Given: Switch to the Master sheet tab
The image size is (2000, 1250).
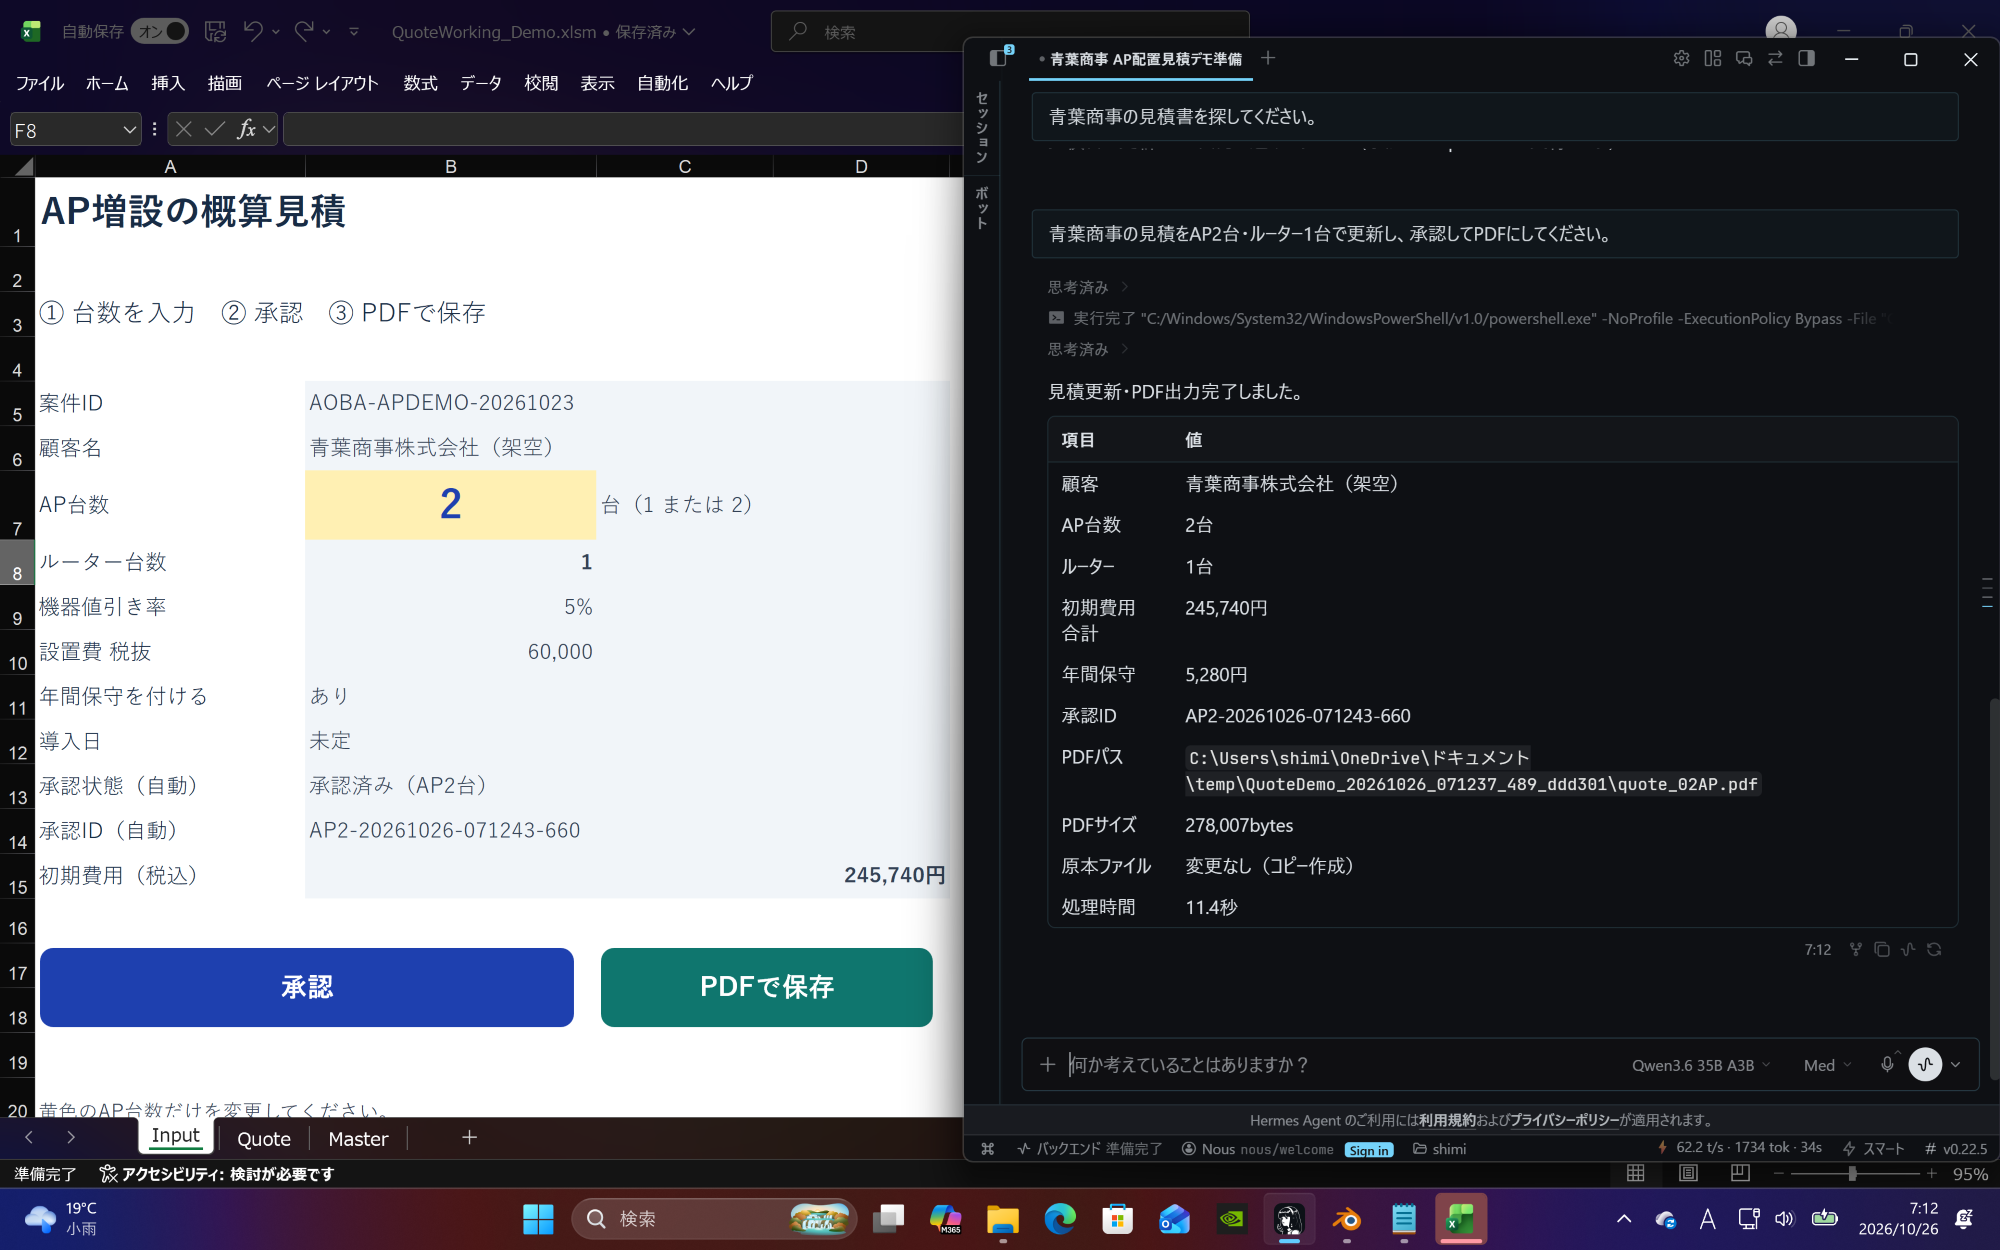Looking at the screenshot, I should pos(358,1139).
